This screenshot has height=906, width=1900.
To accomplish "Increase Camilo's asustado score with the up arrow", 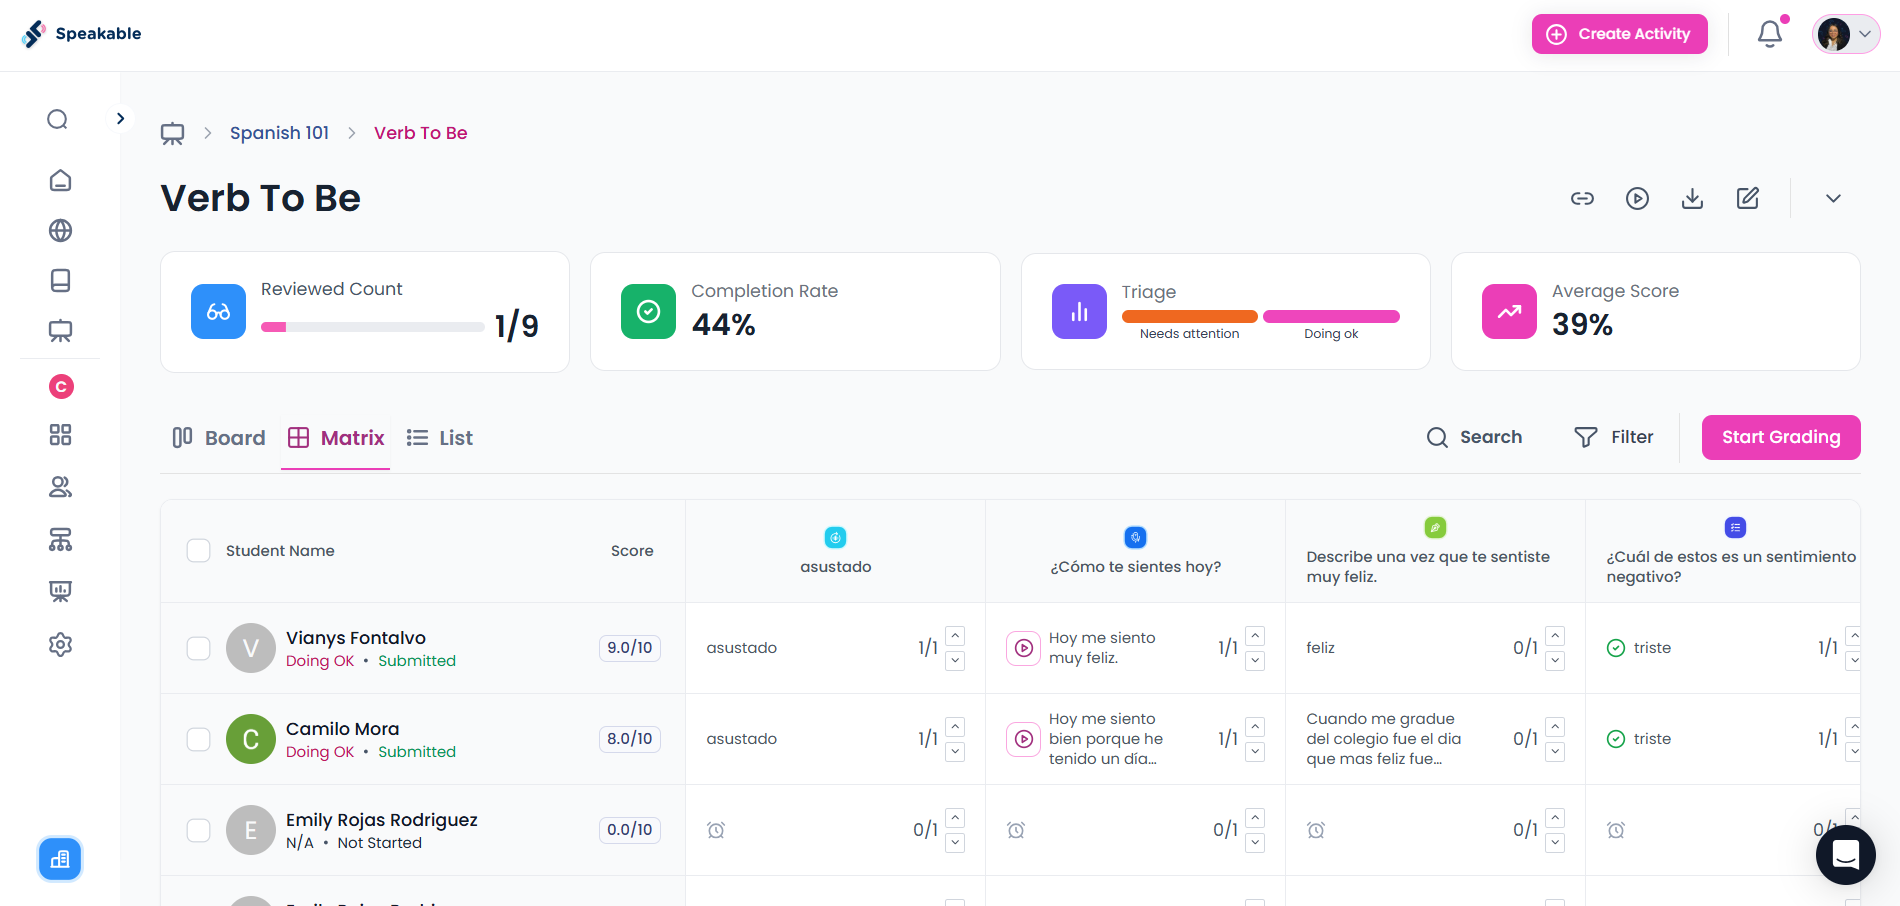I will tap(955, 727).
